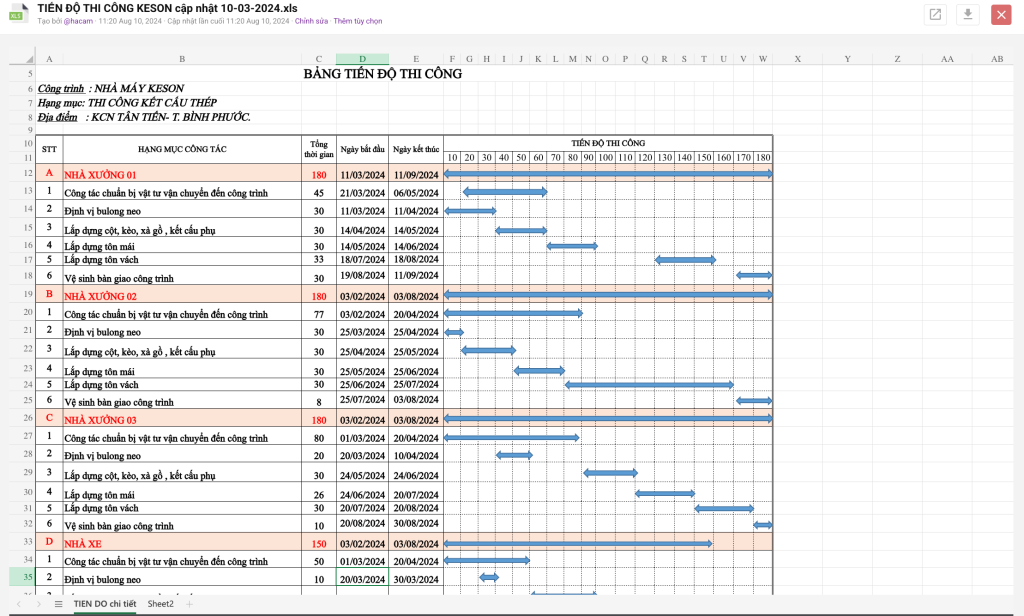Click start date 21/03/2024 in row 13
Viewport: 1024px width, 616px height.
(362, 192)
